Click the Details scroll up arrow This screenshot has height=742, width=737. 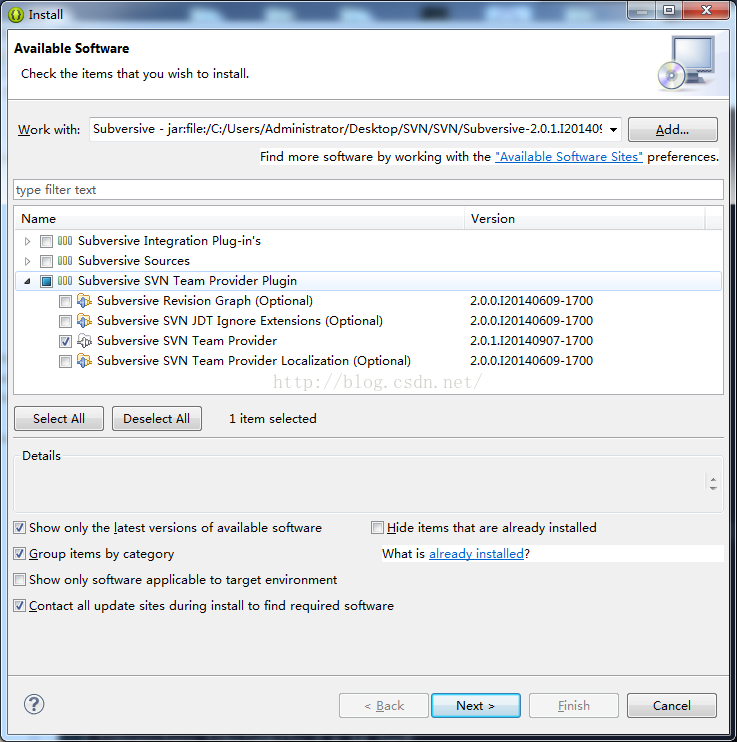(713, 479)
